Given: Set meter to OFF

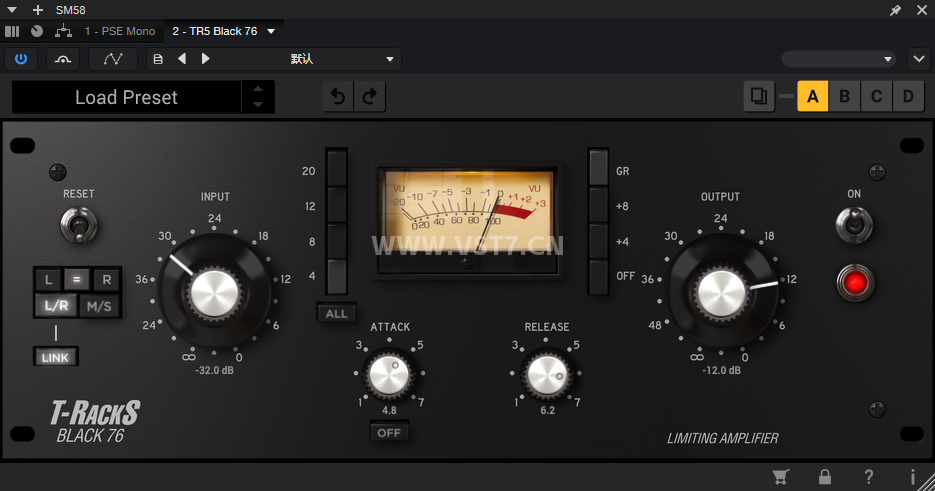Looking at the screenshot, I should (599, 276).
